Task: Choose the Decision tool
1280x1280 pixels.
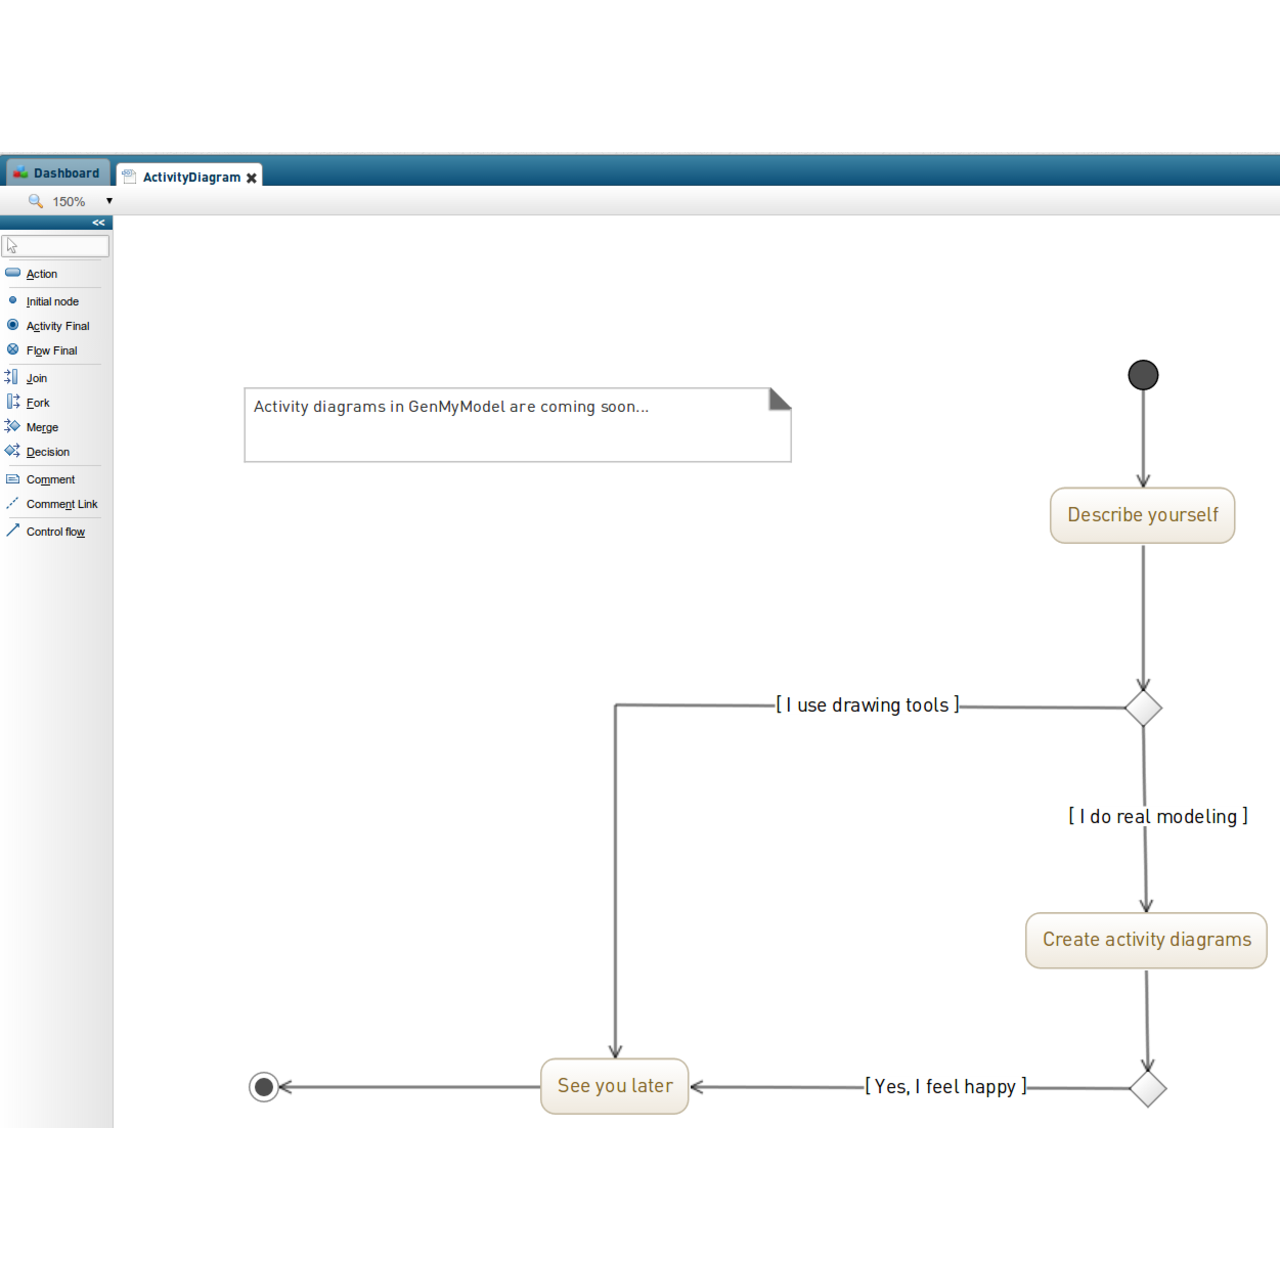Action: point(47,452)
